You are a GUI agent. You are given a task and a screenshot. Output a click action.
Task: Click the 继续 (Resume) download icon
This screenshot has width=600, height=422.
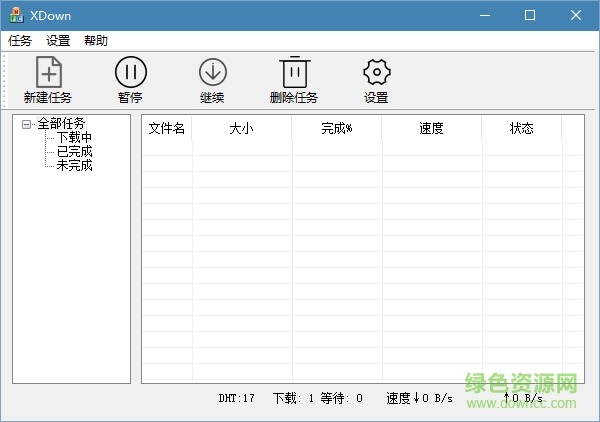coord(212,73)
